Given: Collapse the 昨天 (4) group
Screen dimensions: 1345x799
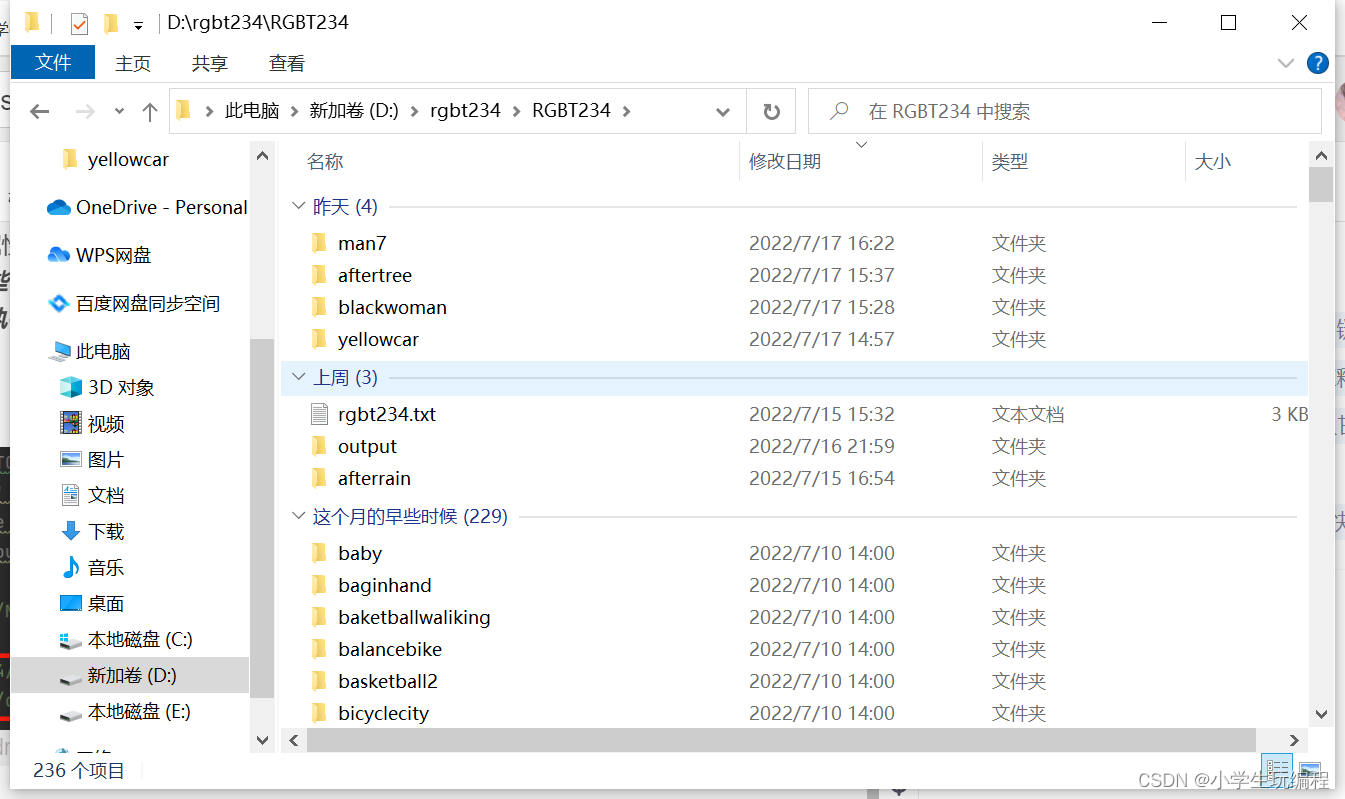Looking at the screenshot, I should (298, 207).
